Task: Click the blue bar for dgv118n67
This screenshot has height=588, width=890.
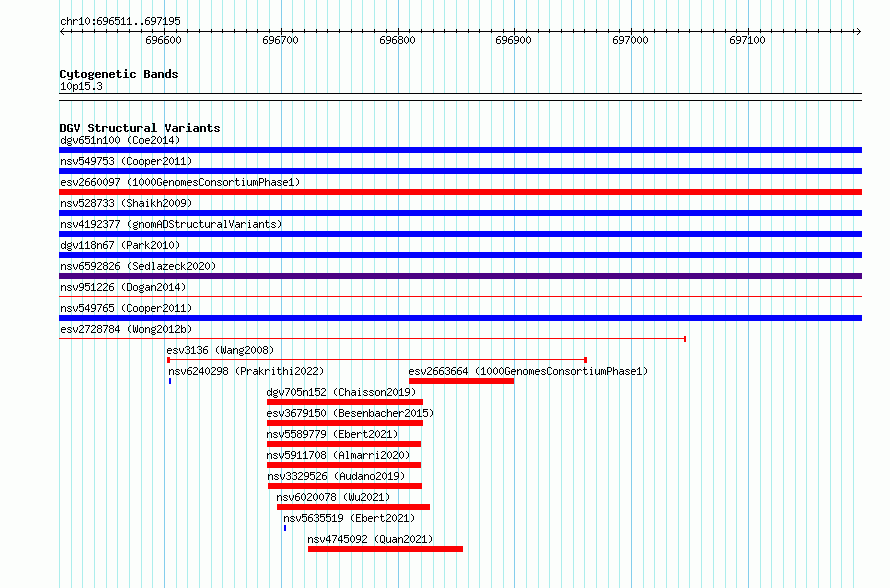Action: 460,255
